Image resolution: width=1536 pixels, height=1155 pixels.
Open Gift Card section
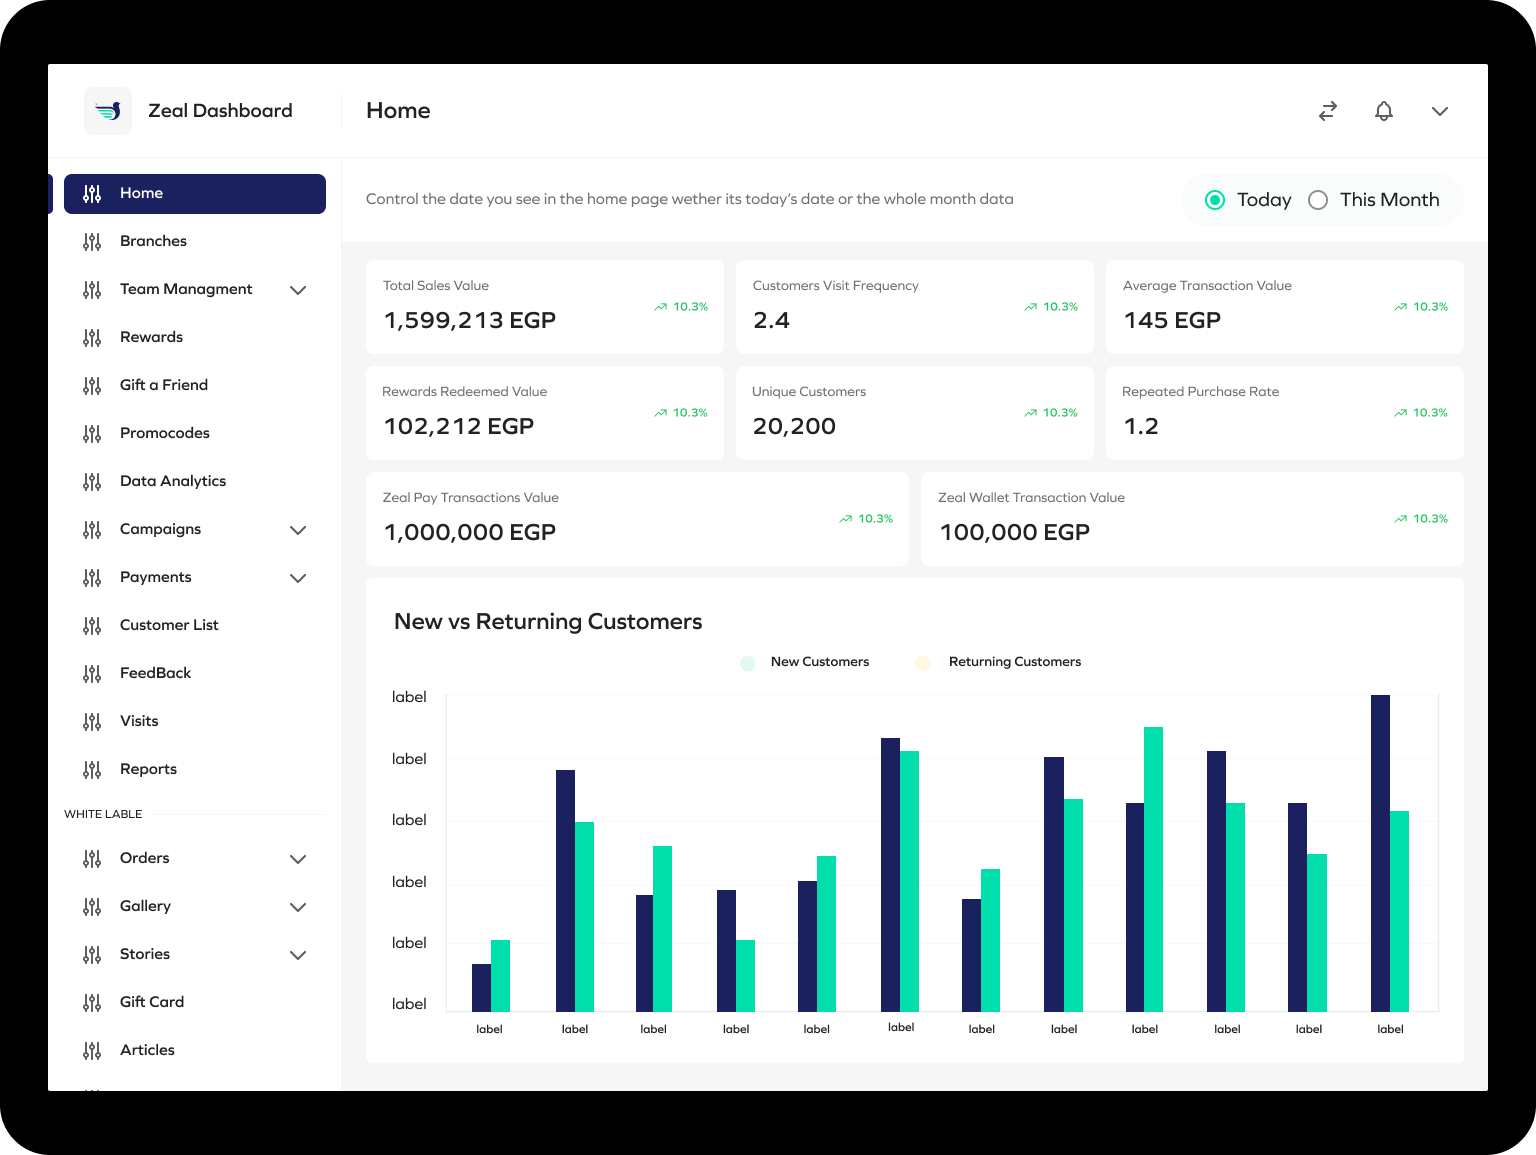[195, 1003]
